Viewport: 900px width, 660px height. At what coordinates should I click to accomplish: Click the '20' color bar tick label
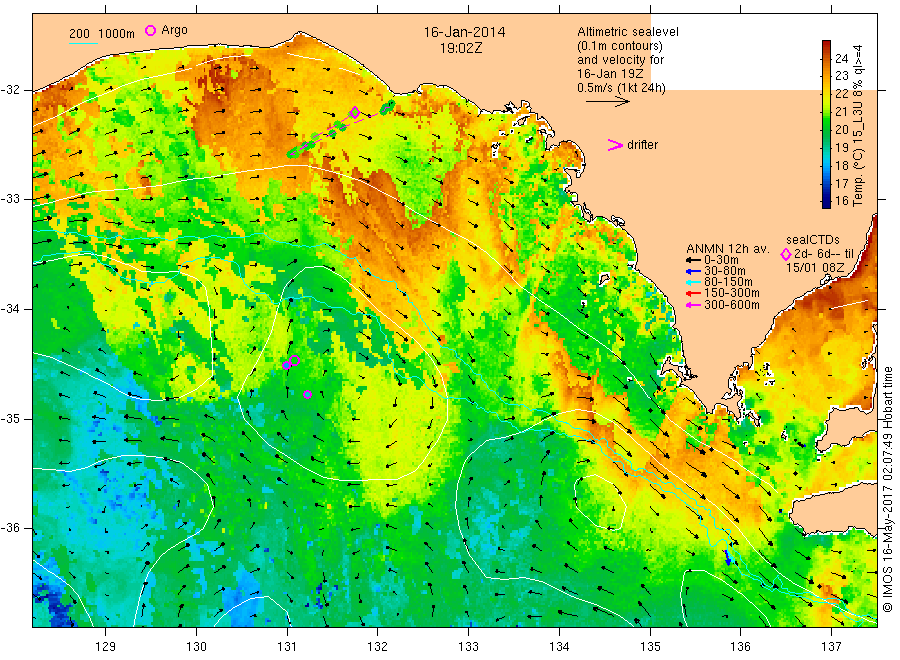pos(841,129)
